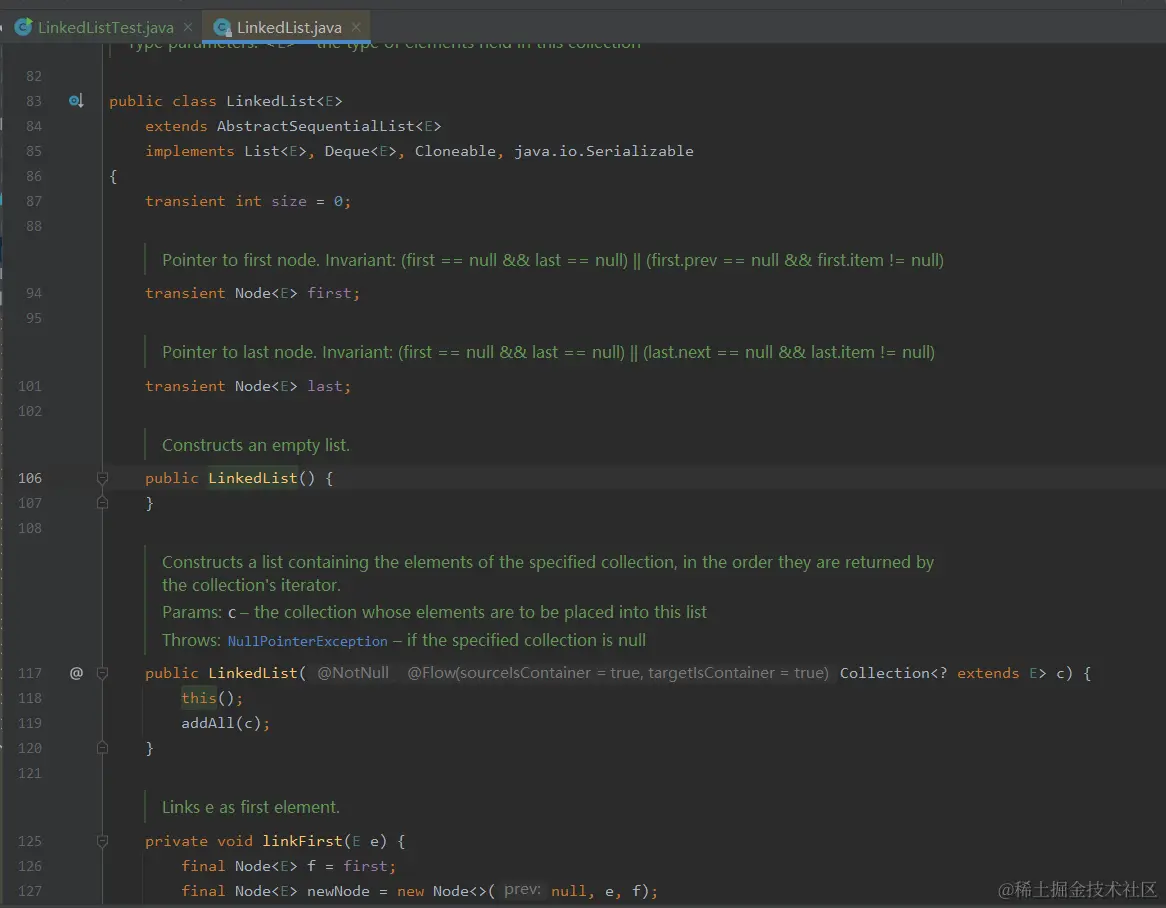Click the fold end marker at line 120
Screen dimensions: 1166x908
(x=103, y=748)
